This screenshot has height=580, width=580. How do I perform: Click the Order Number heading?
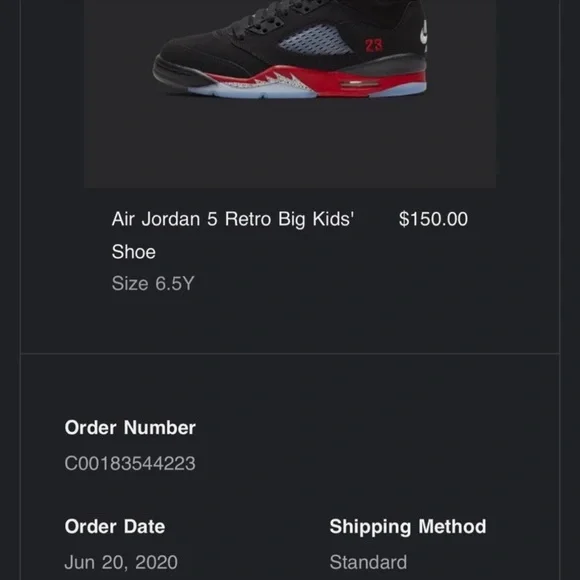[x=130, y=428]
